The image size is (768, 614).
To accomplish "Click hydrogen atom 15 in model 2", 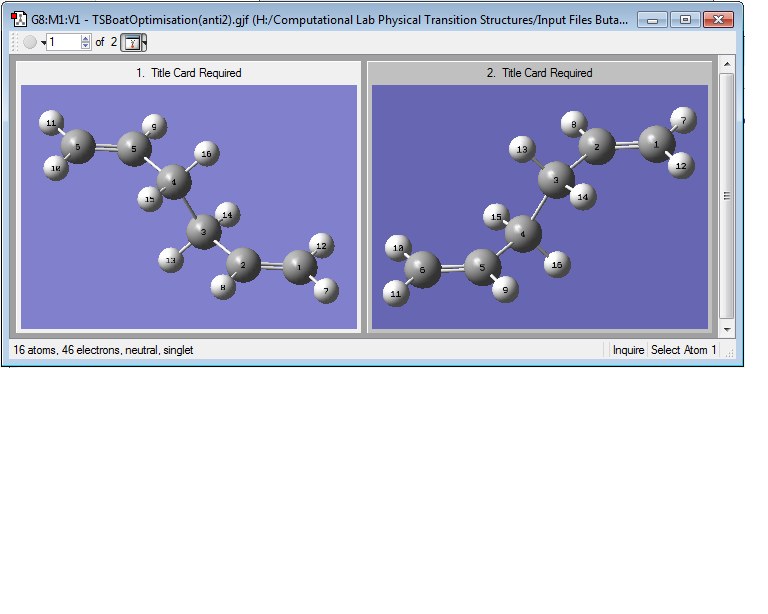I will 497,217.
